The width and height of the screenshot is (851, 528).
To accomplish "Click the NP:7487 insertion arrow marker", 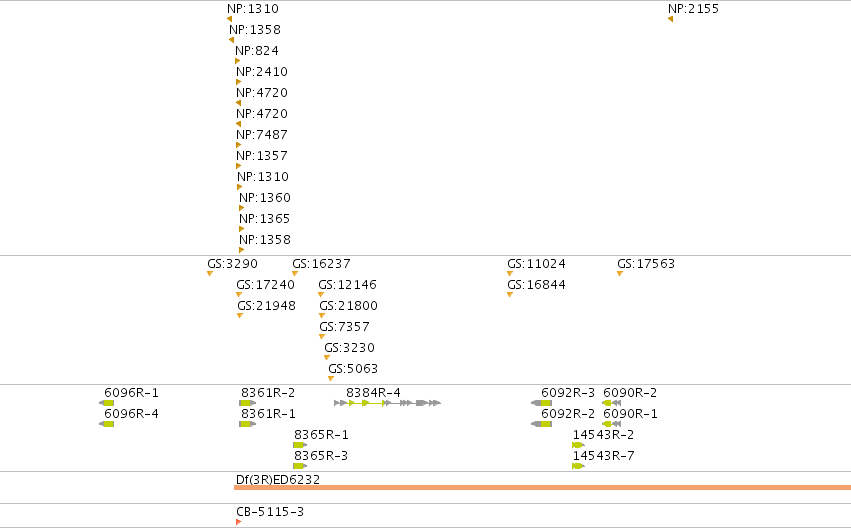I will (238, 145).
